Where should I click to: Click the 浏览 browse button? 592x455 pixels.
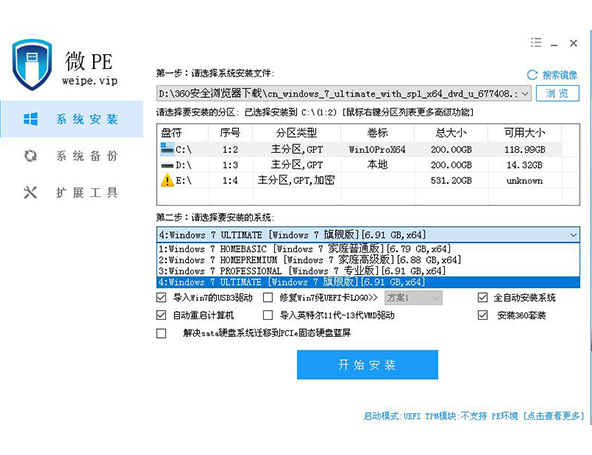coord(557,93)
